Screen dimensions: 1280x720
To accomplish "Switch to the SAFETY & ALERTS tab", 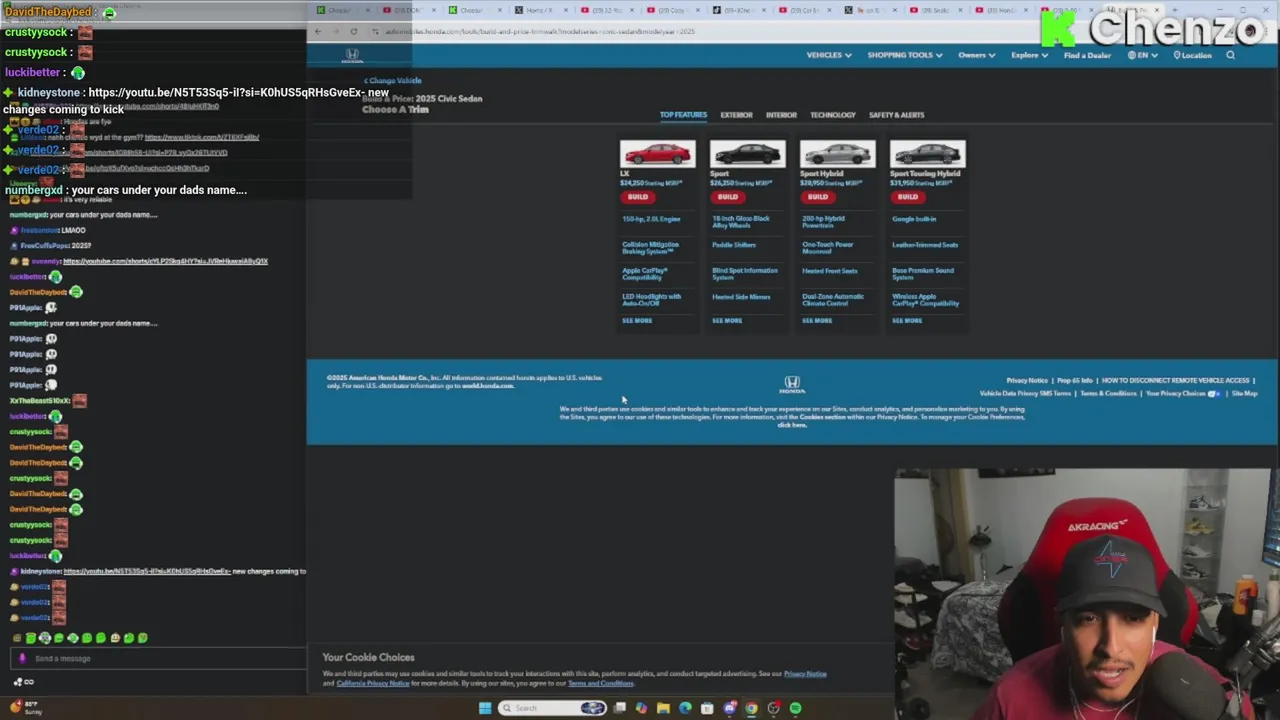I will [896, 115].
